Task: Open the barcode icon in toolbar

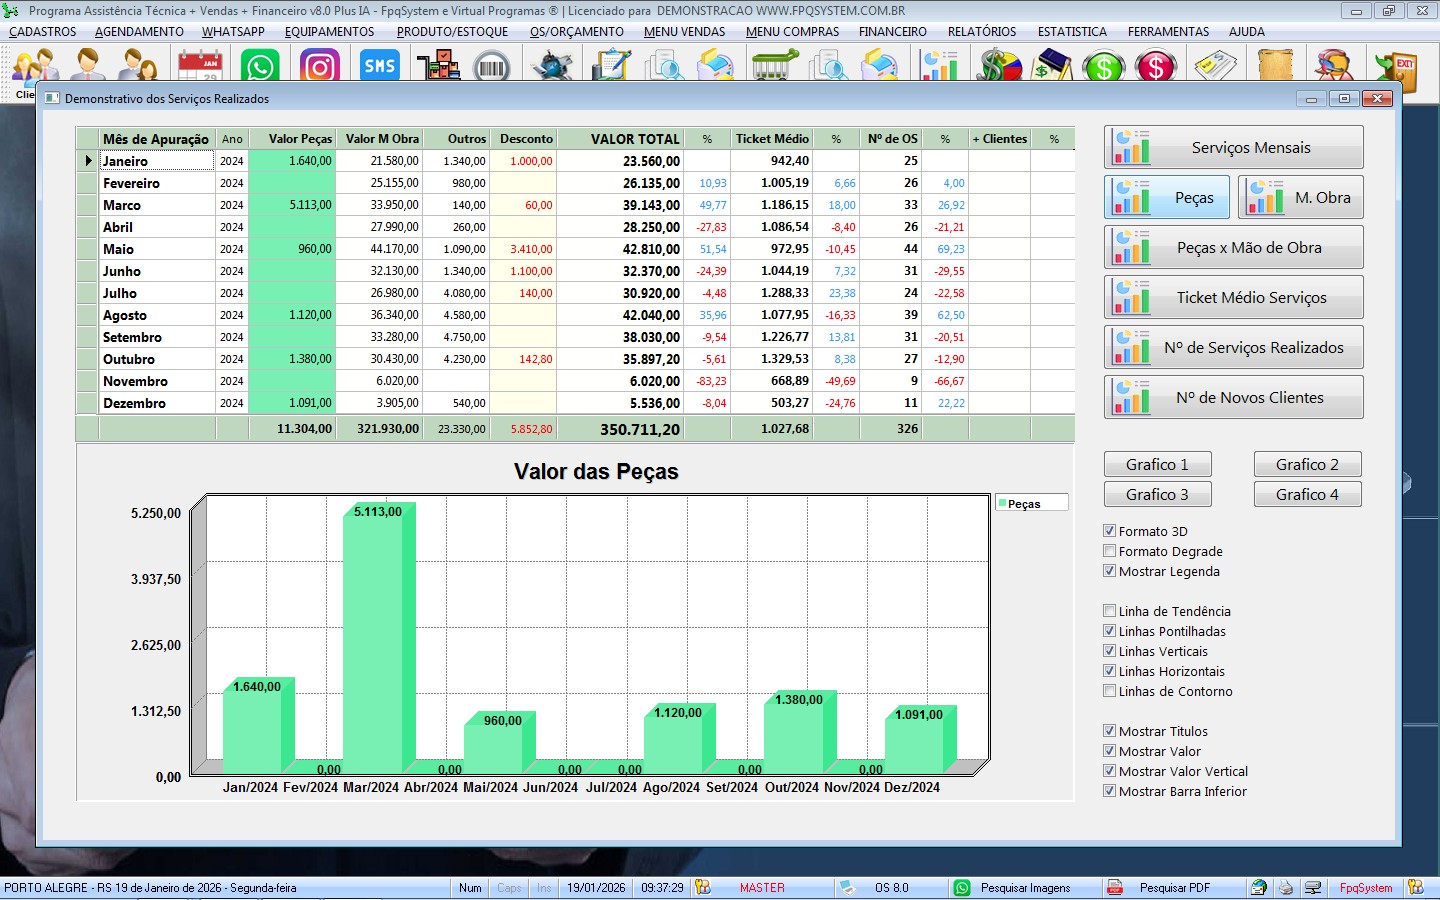Action: click(491, 67)
